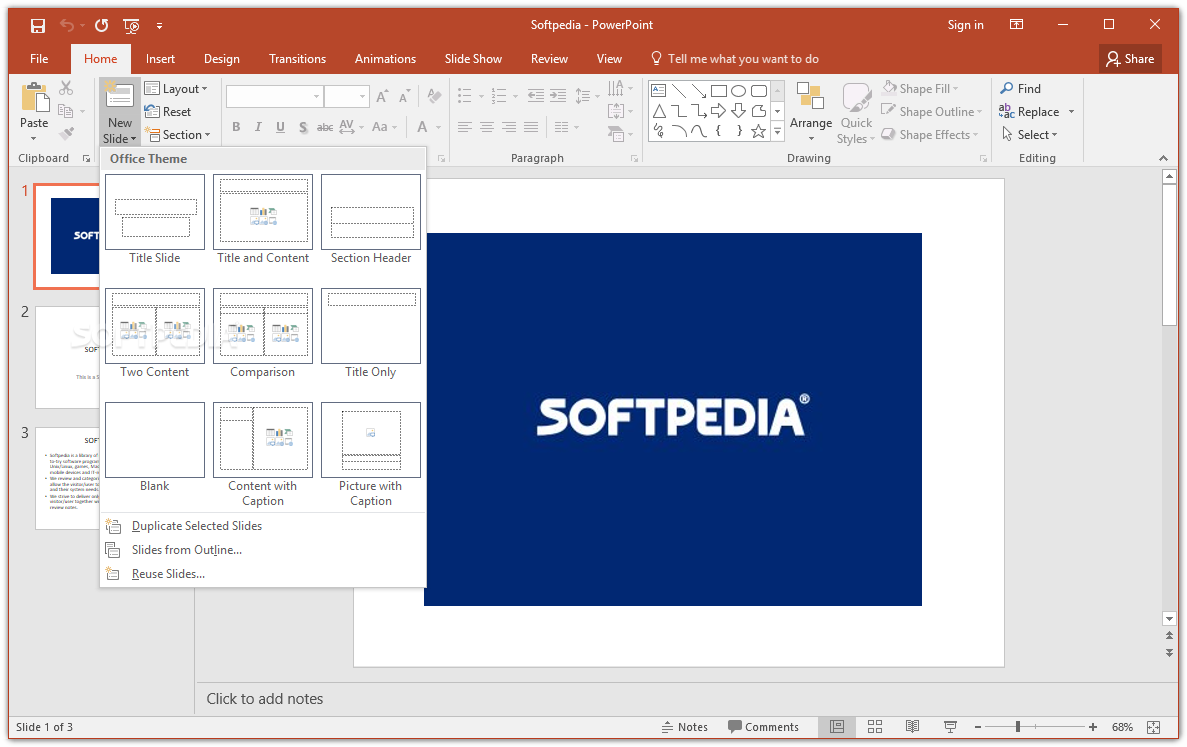Click the Format Painter brush icon

(66, 134)
